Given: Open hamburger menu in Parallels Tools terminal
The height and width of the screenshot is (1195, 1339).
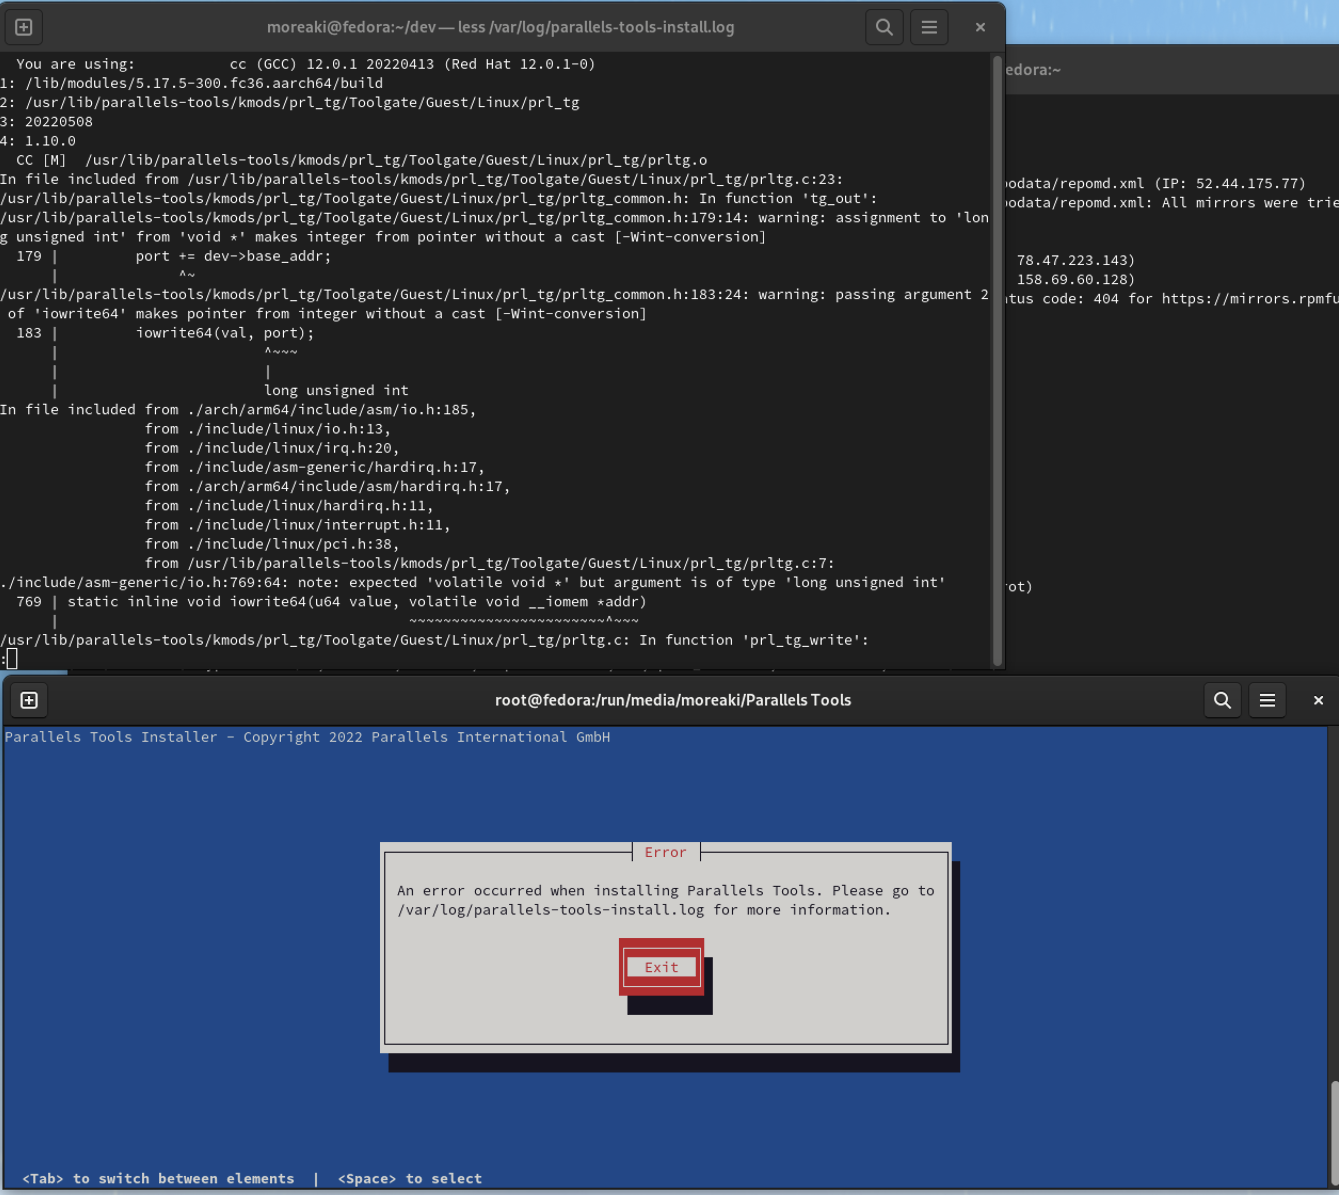Looking at the screenshot, I should click(x=1267, y=700).
